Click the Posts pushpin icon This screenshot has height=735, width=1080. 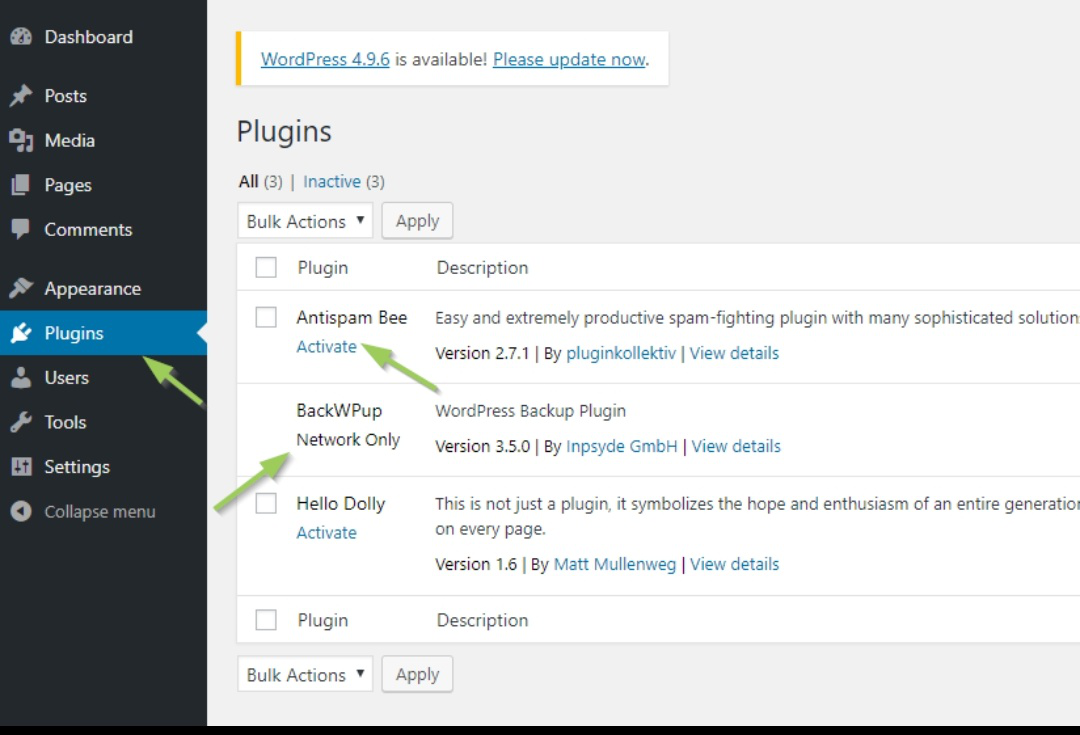point(21,96)
